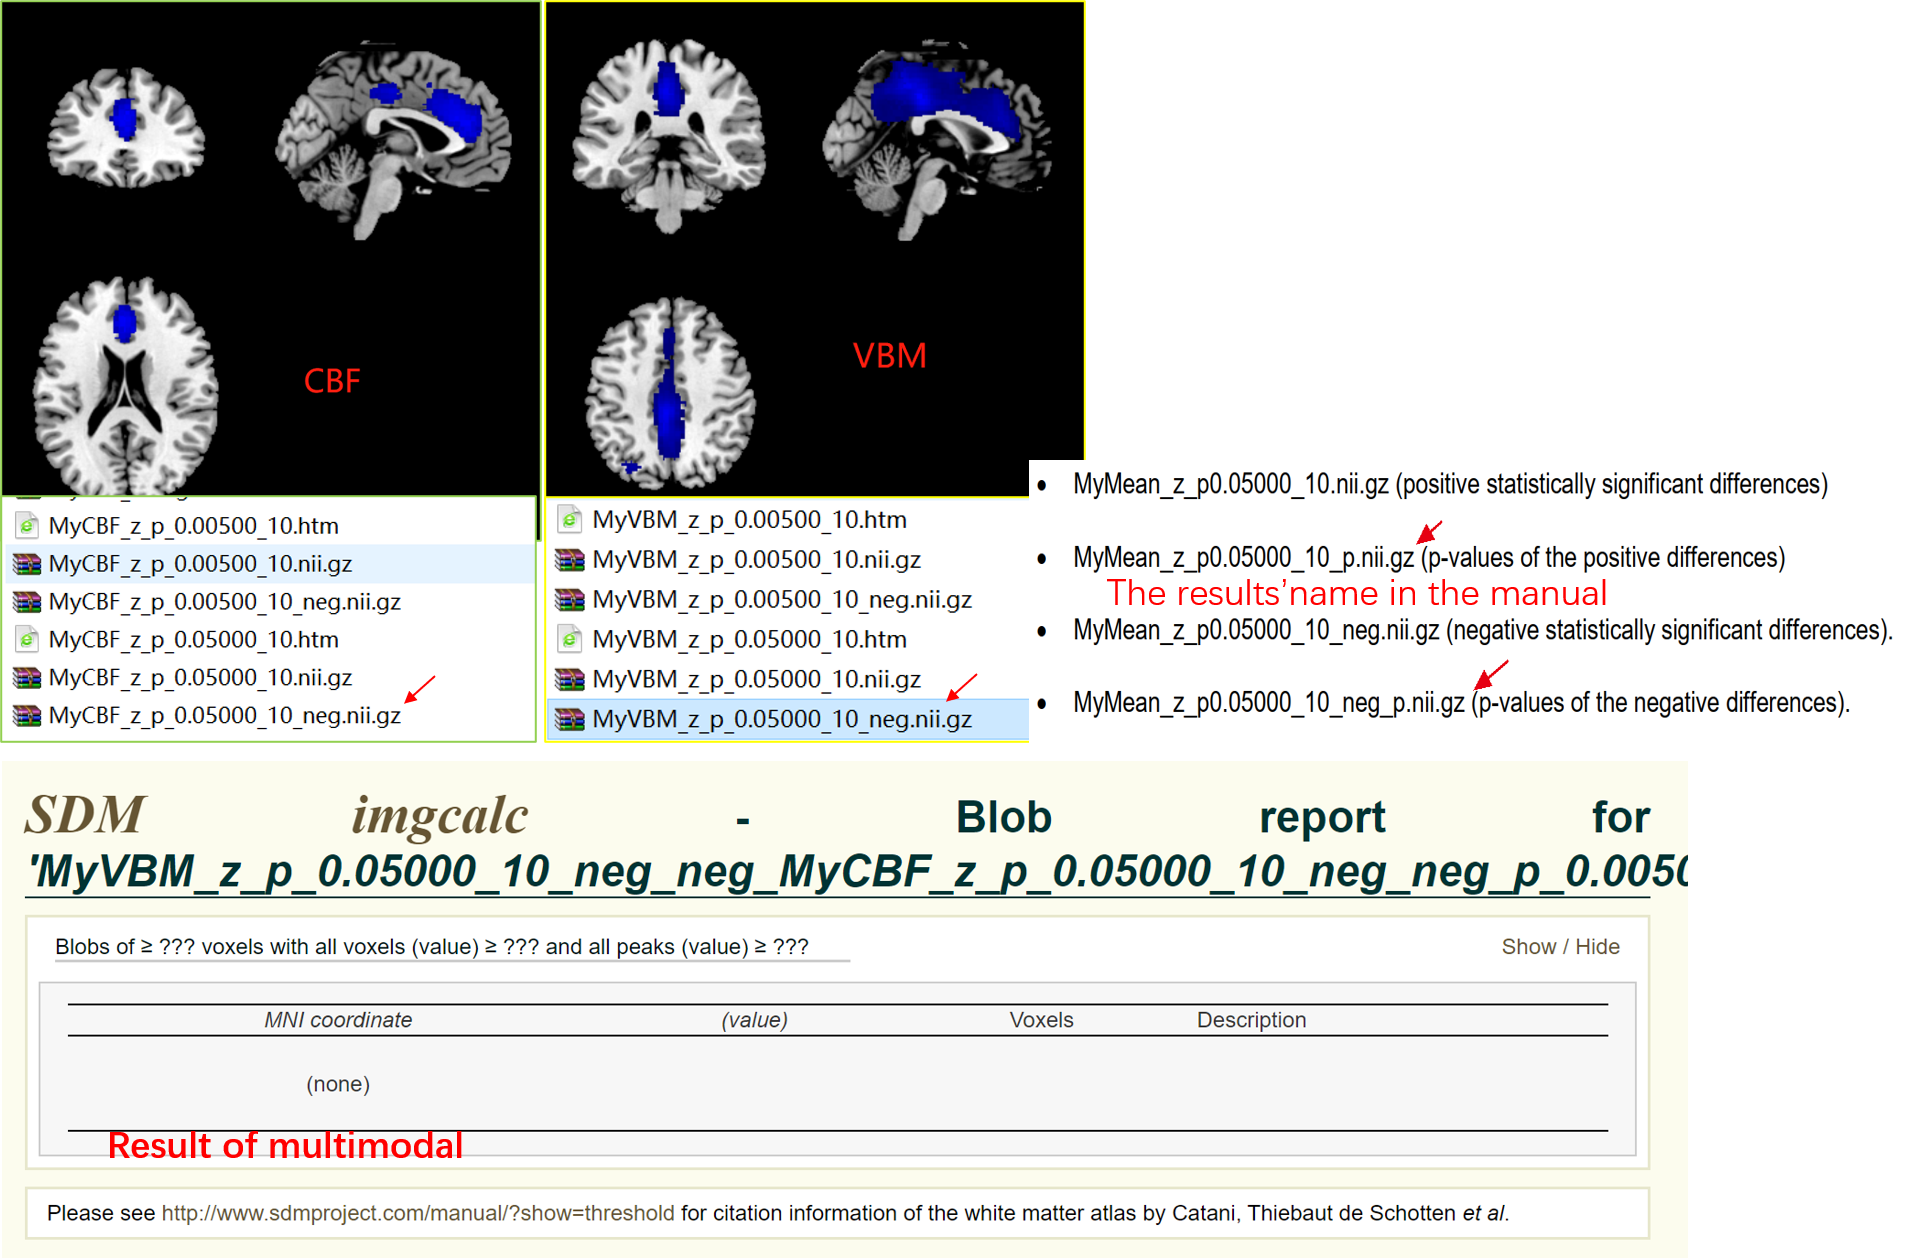Click the MyVBM_z_p_0.05000_10.htm page icon
The width and height of the screenshot is (1910, 1258).
pos(570,639)
